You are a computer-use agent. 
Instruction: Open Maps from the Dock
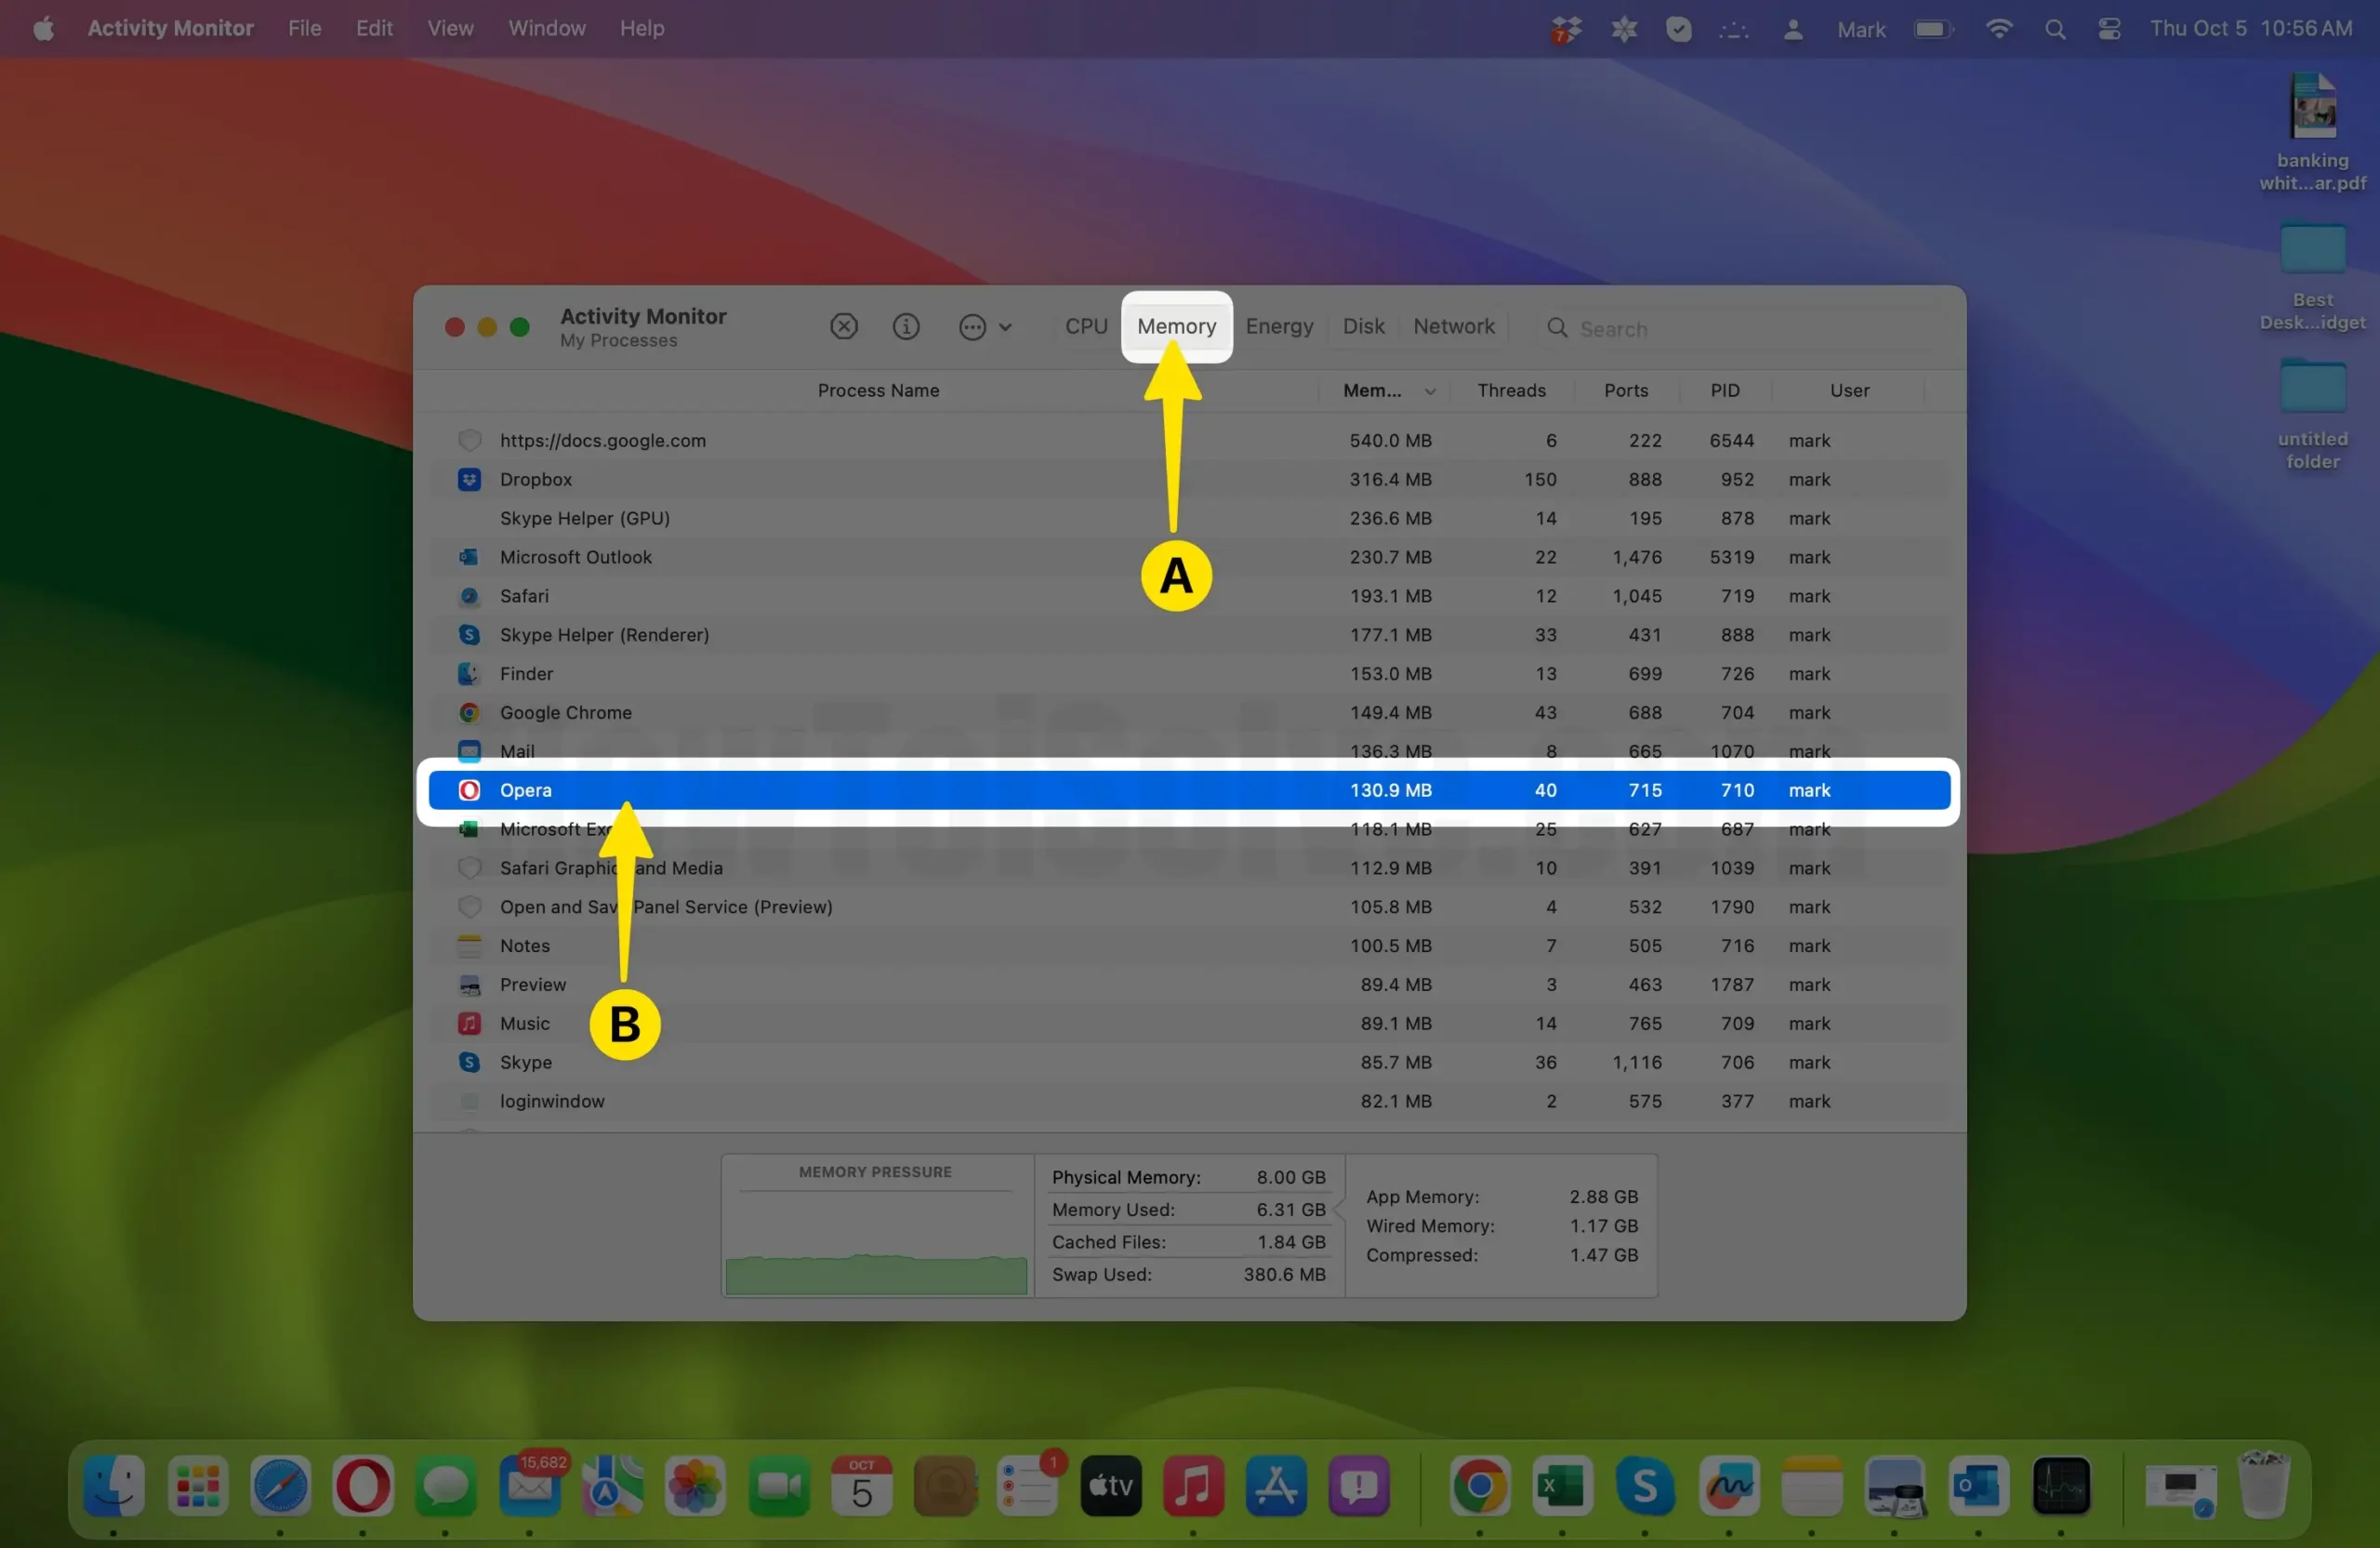click(612, 1485)
